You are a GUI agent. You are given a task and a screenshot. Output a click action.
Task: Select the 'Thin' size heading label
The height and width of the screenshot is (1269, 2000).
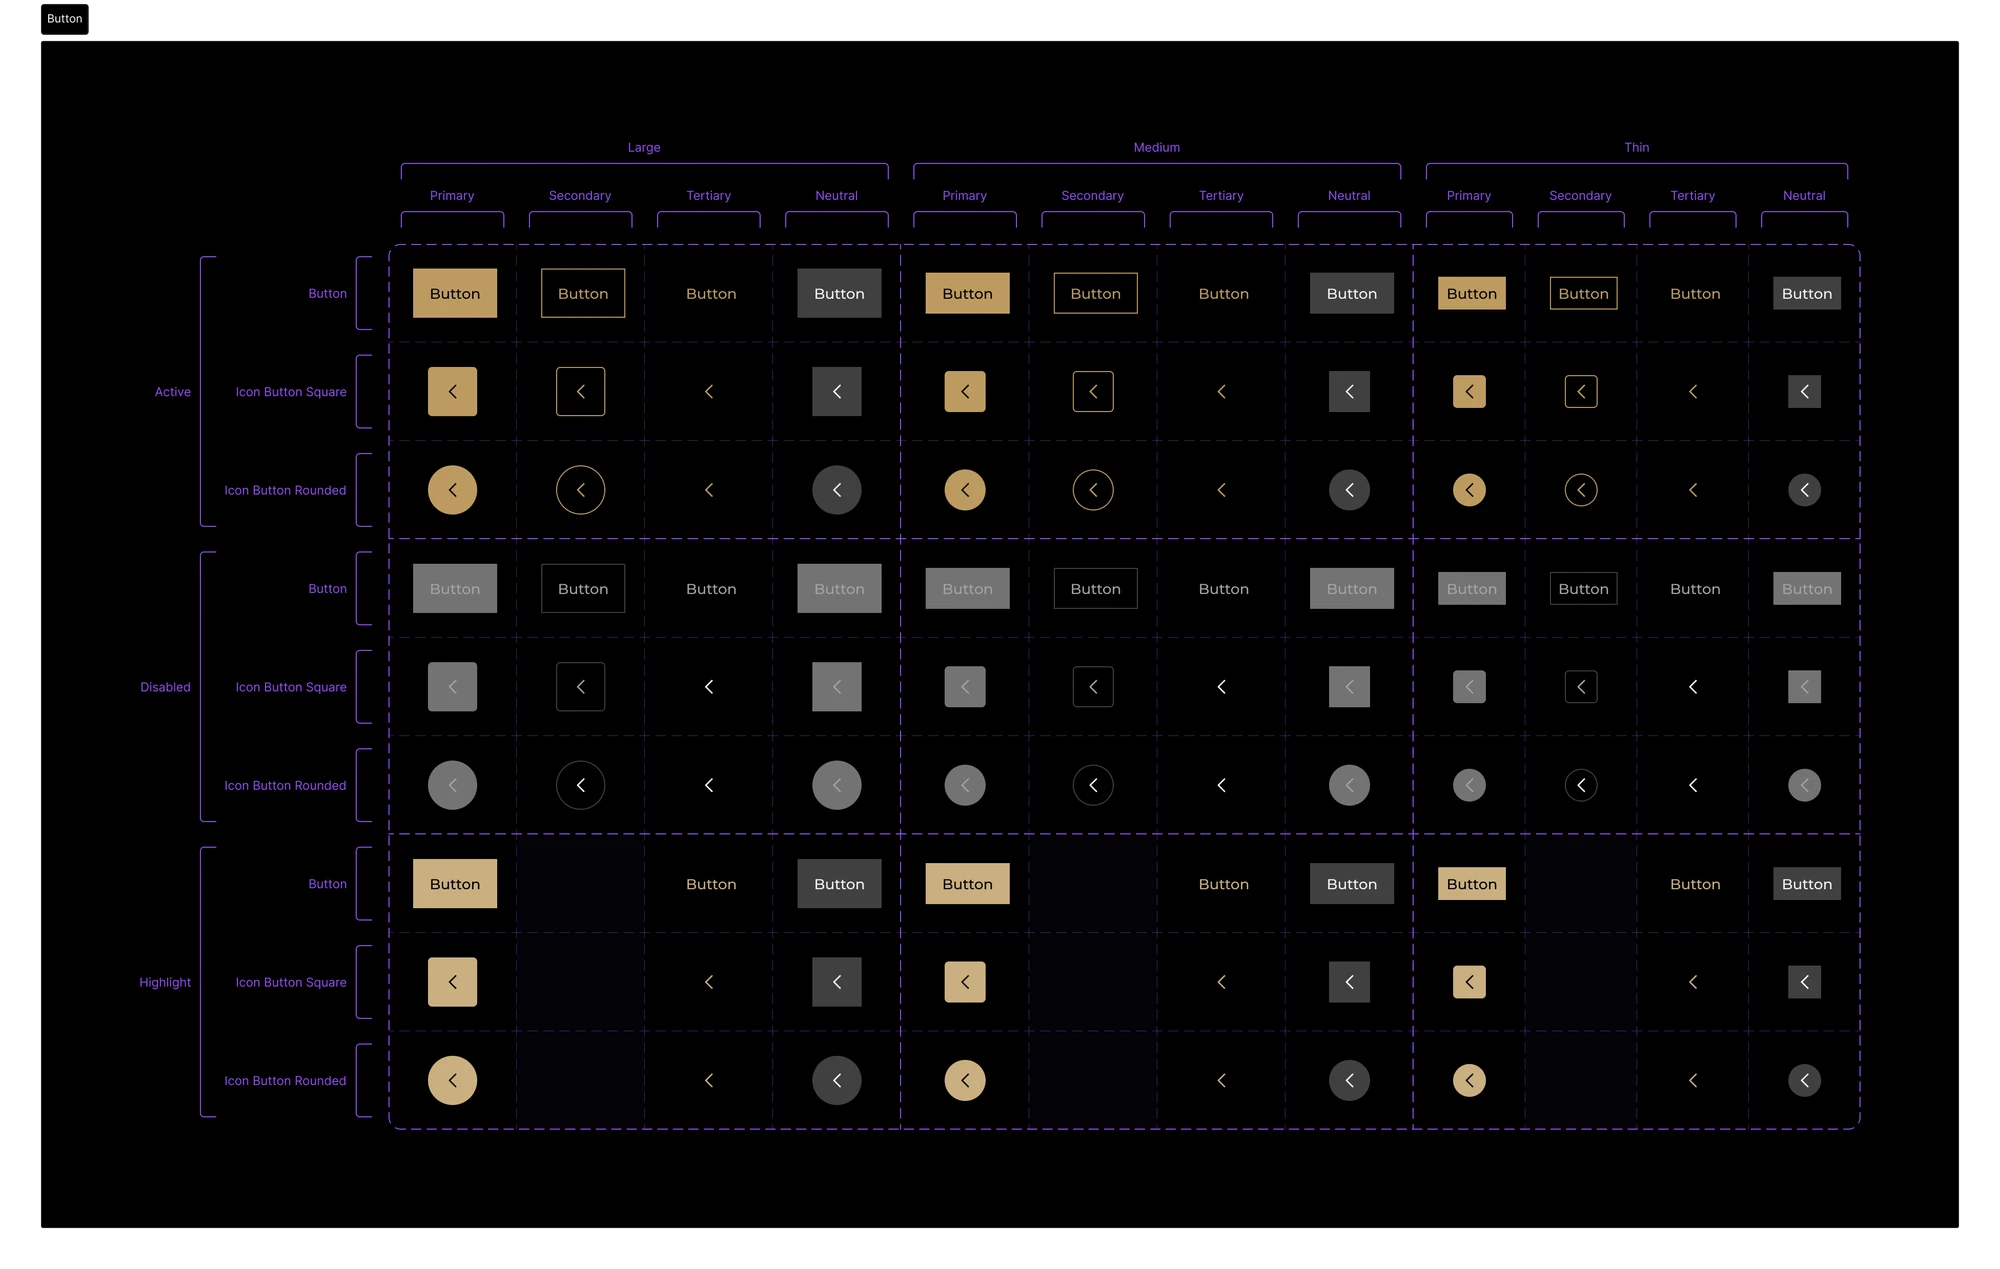coord(1637,147)
